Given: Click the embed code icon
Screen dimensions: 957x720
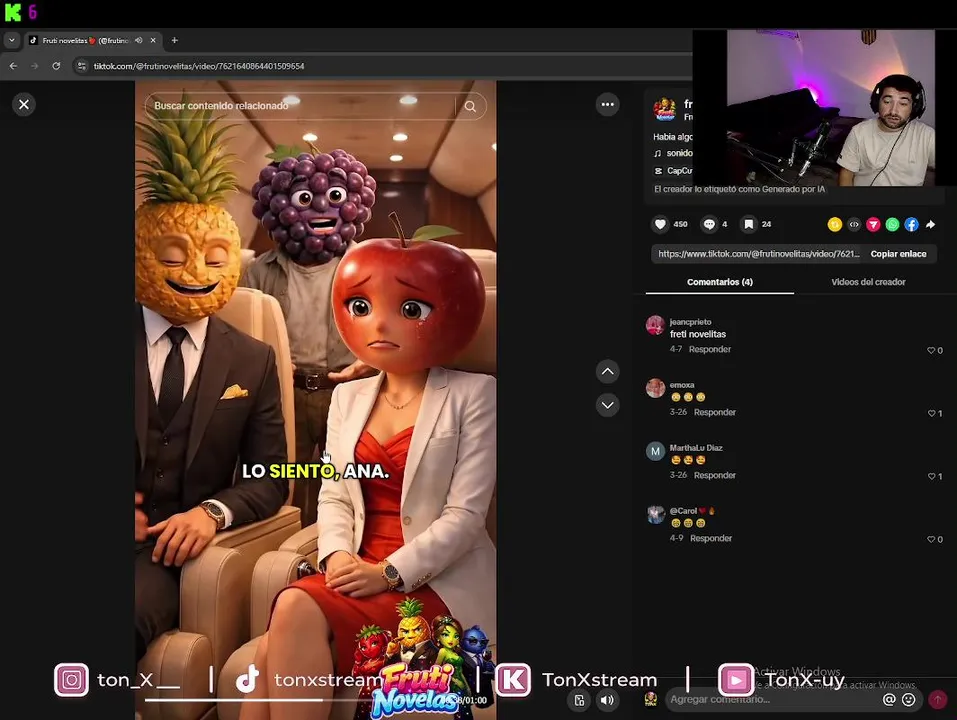Looking at the screenshot, I should [x=854, y=225].
